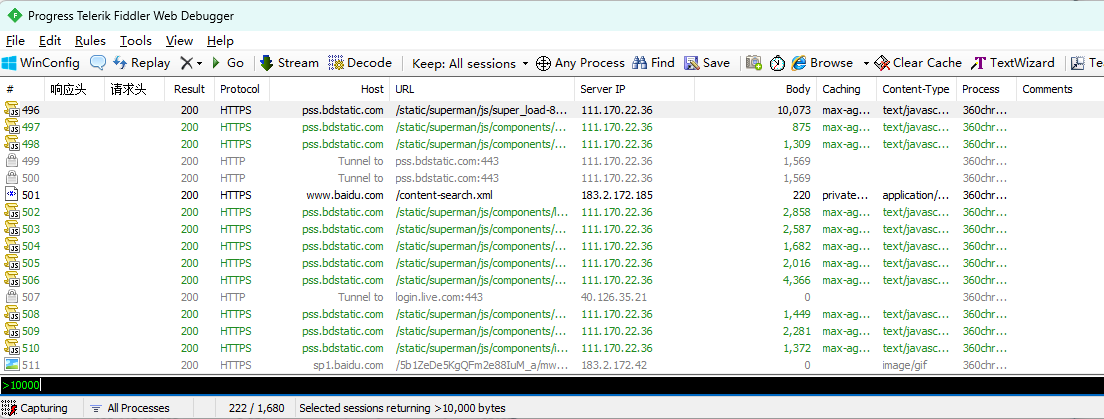This screenshot has width=1104, height=419.
Task: Click the image icon of session 511
Action: pyautogui.click(x=12, y=365)
